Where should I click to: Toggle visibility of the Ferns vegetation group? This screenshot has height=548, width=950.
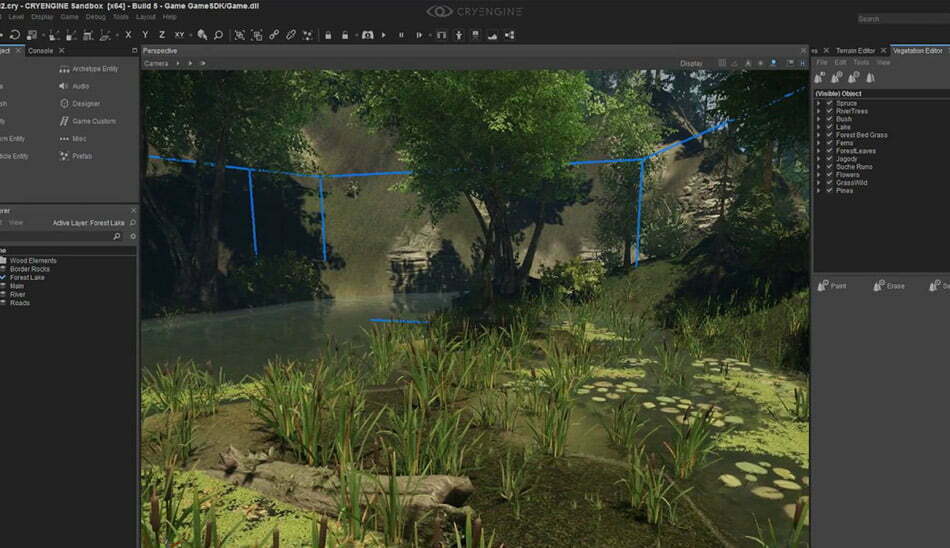click(829, 142)
